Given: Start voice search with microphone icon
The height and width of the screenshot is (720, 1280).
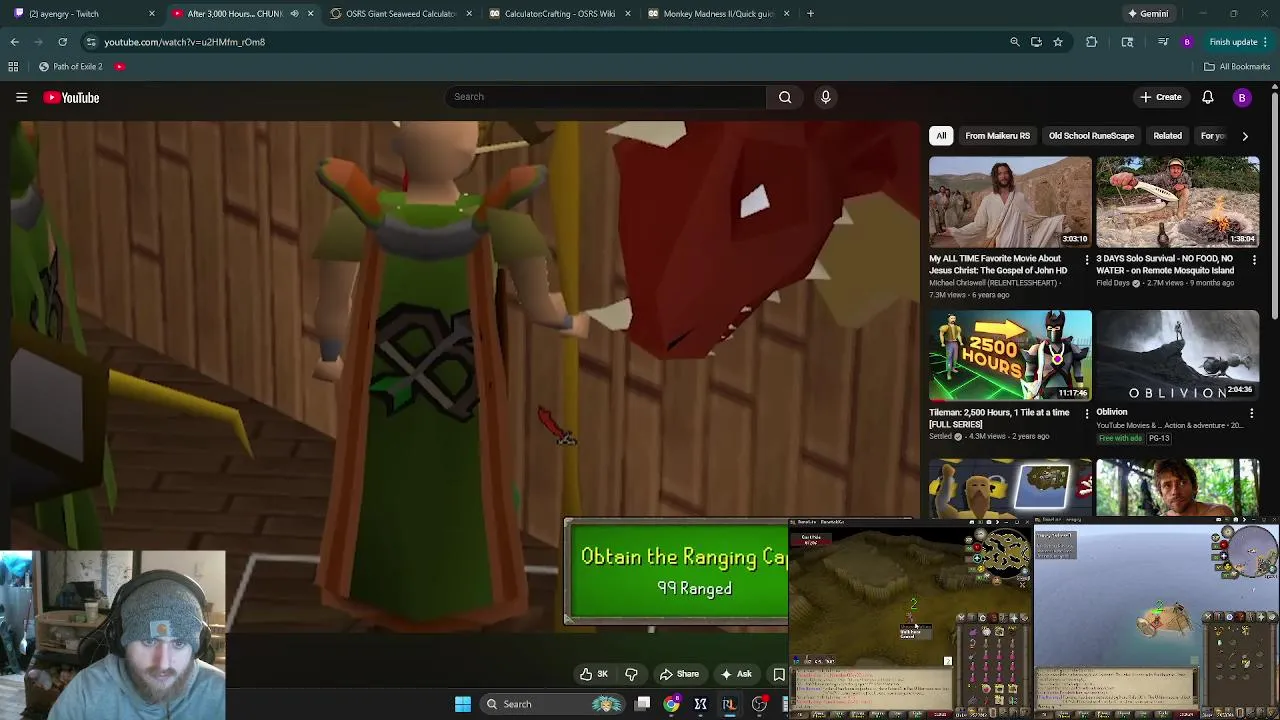Looking at the screenshot, I should (825, 97).
